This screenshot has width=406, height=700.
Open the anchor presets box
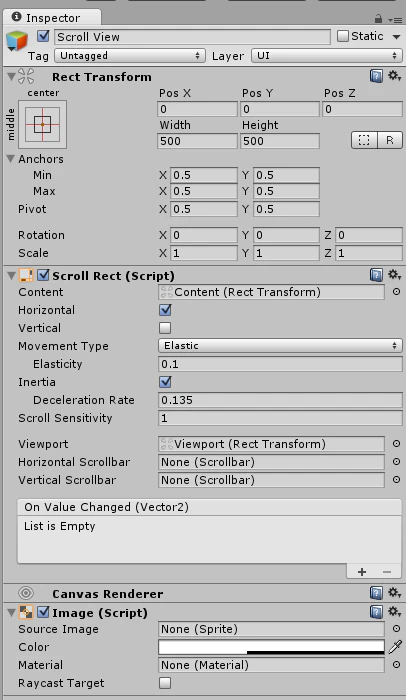pyautogui.click(x=42, y=125)
